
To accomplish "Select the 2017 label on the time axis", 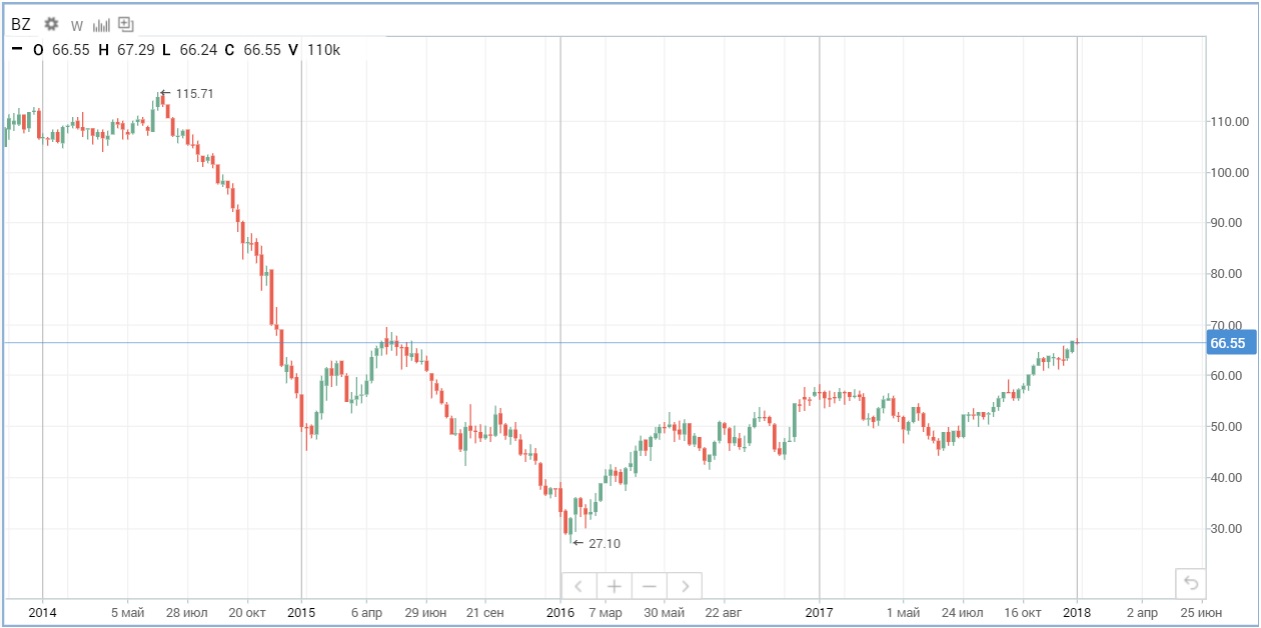I will coord(819,612).
